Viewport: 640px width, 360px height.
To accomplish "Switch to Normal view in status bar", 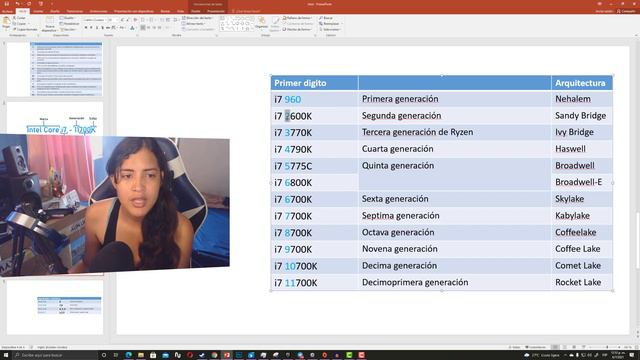I will pyautogui.click(x=556, y=347).
